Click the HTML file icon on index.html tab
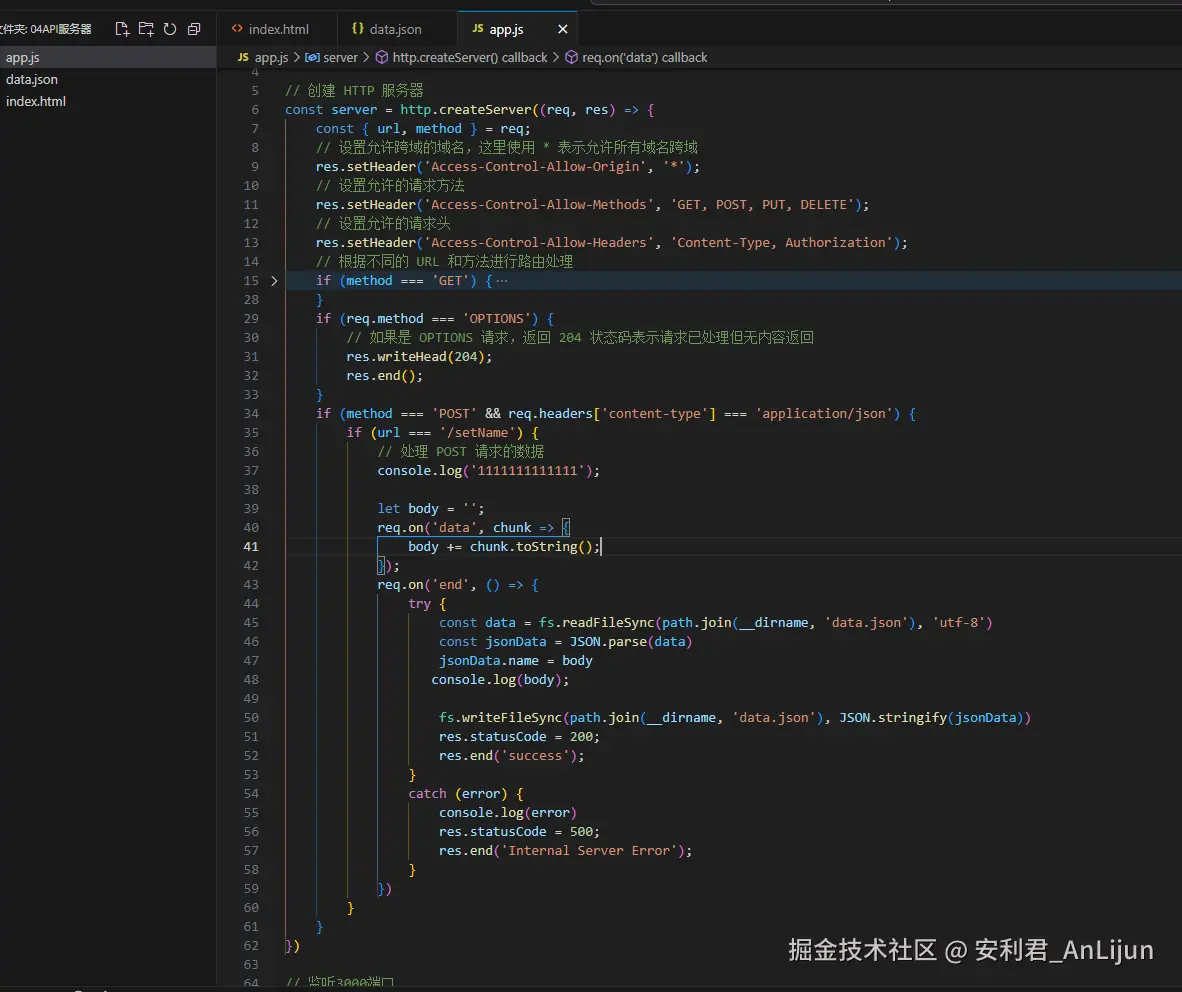Viewport: 1182px width, 992px height. (x=237, y=29)
